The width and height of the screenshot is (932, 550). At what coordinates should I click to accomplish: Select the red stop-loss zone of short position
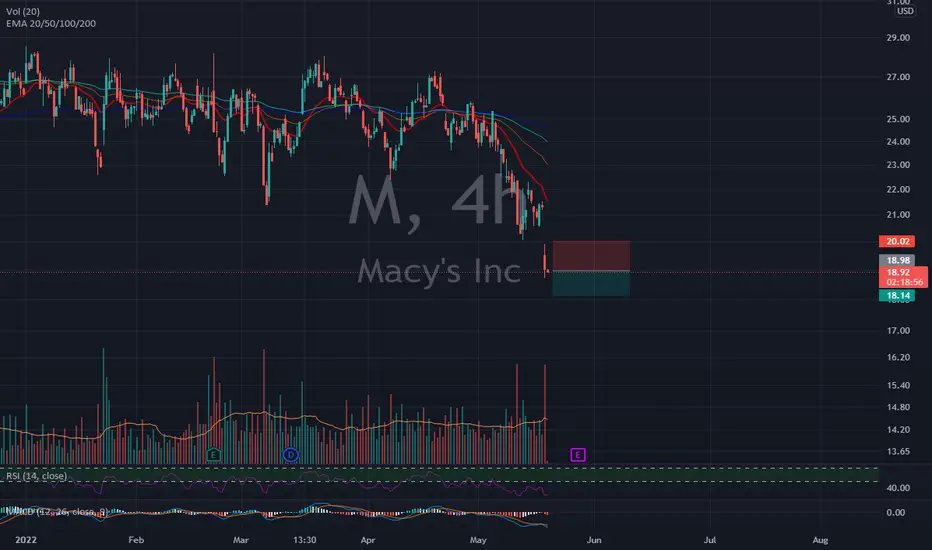point(591,256)
